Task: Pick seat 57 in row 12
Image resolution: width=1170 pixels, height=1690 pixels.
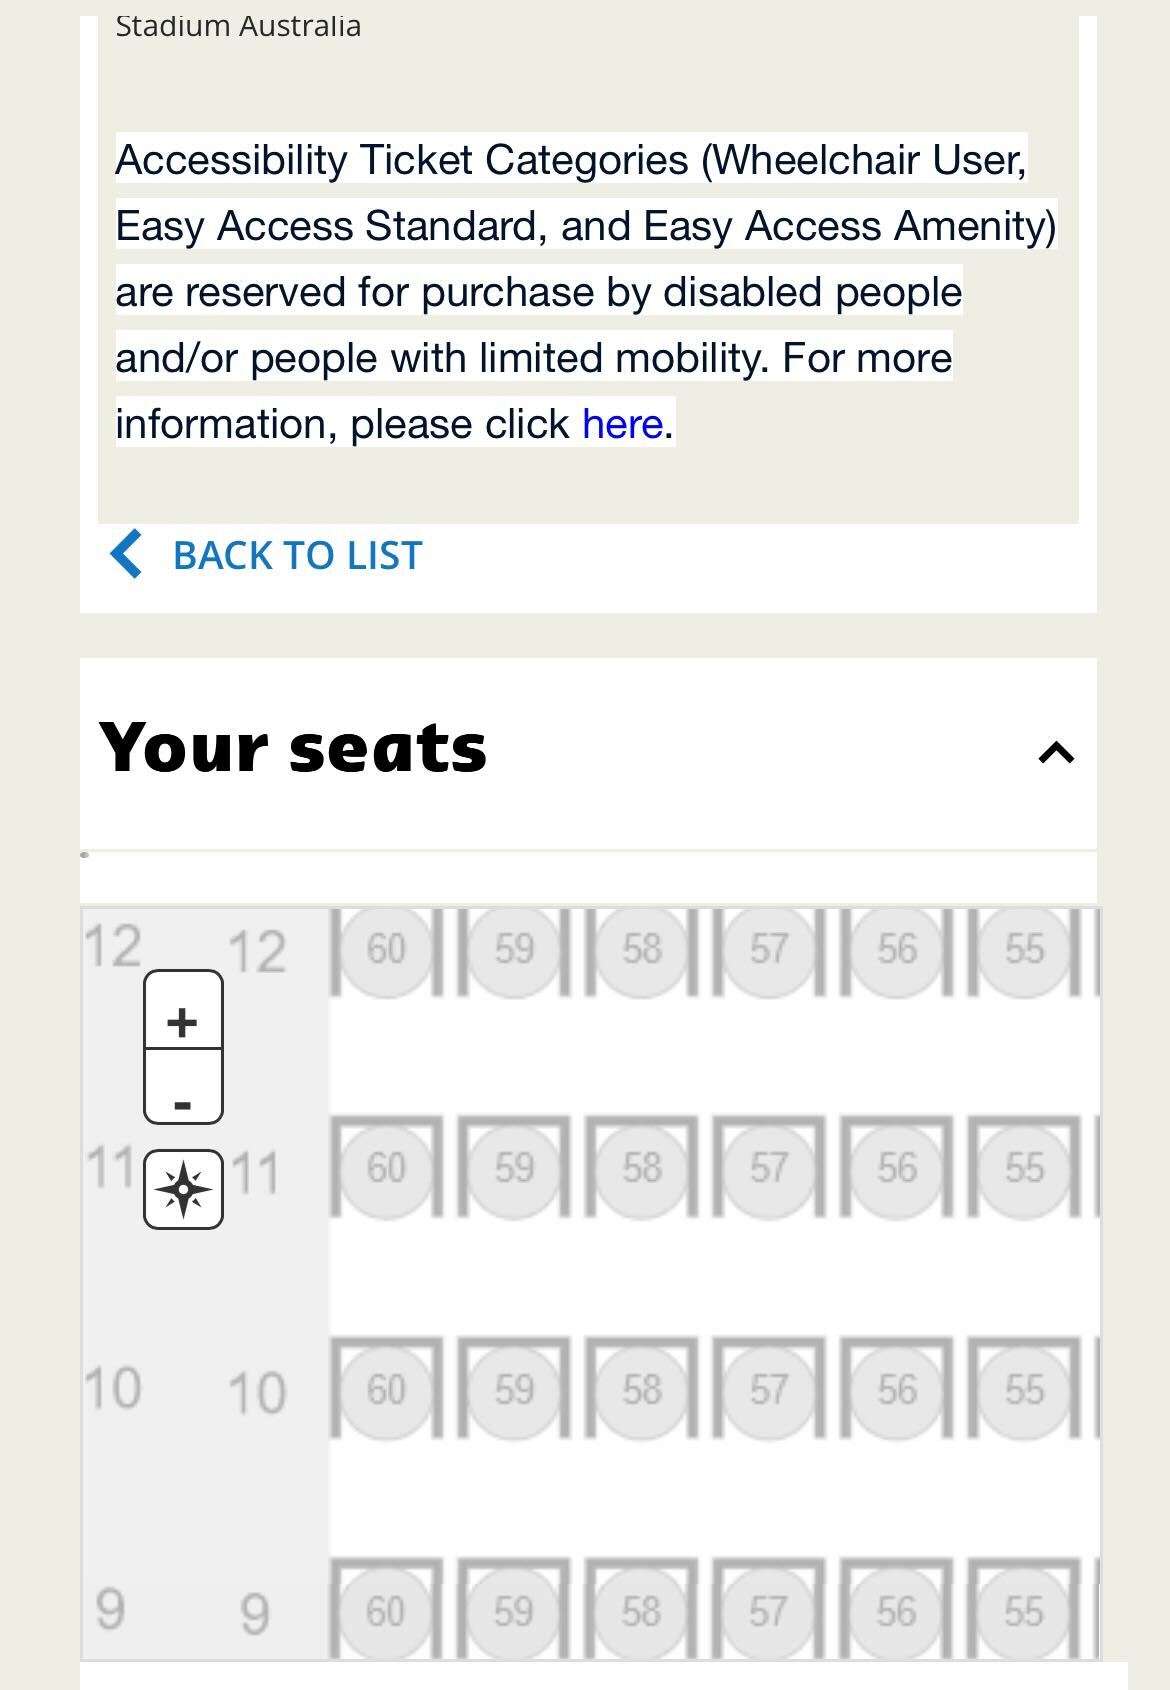Action: click(x=769, y=949)
